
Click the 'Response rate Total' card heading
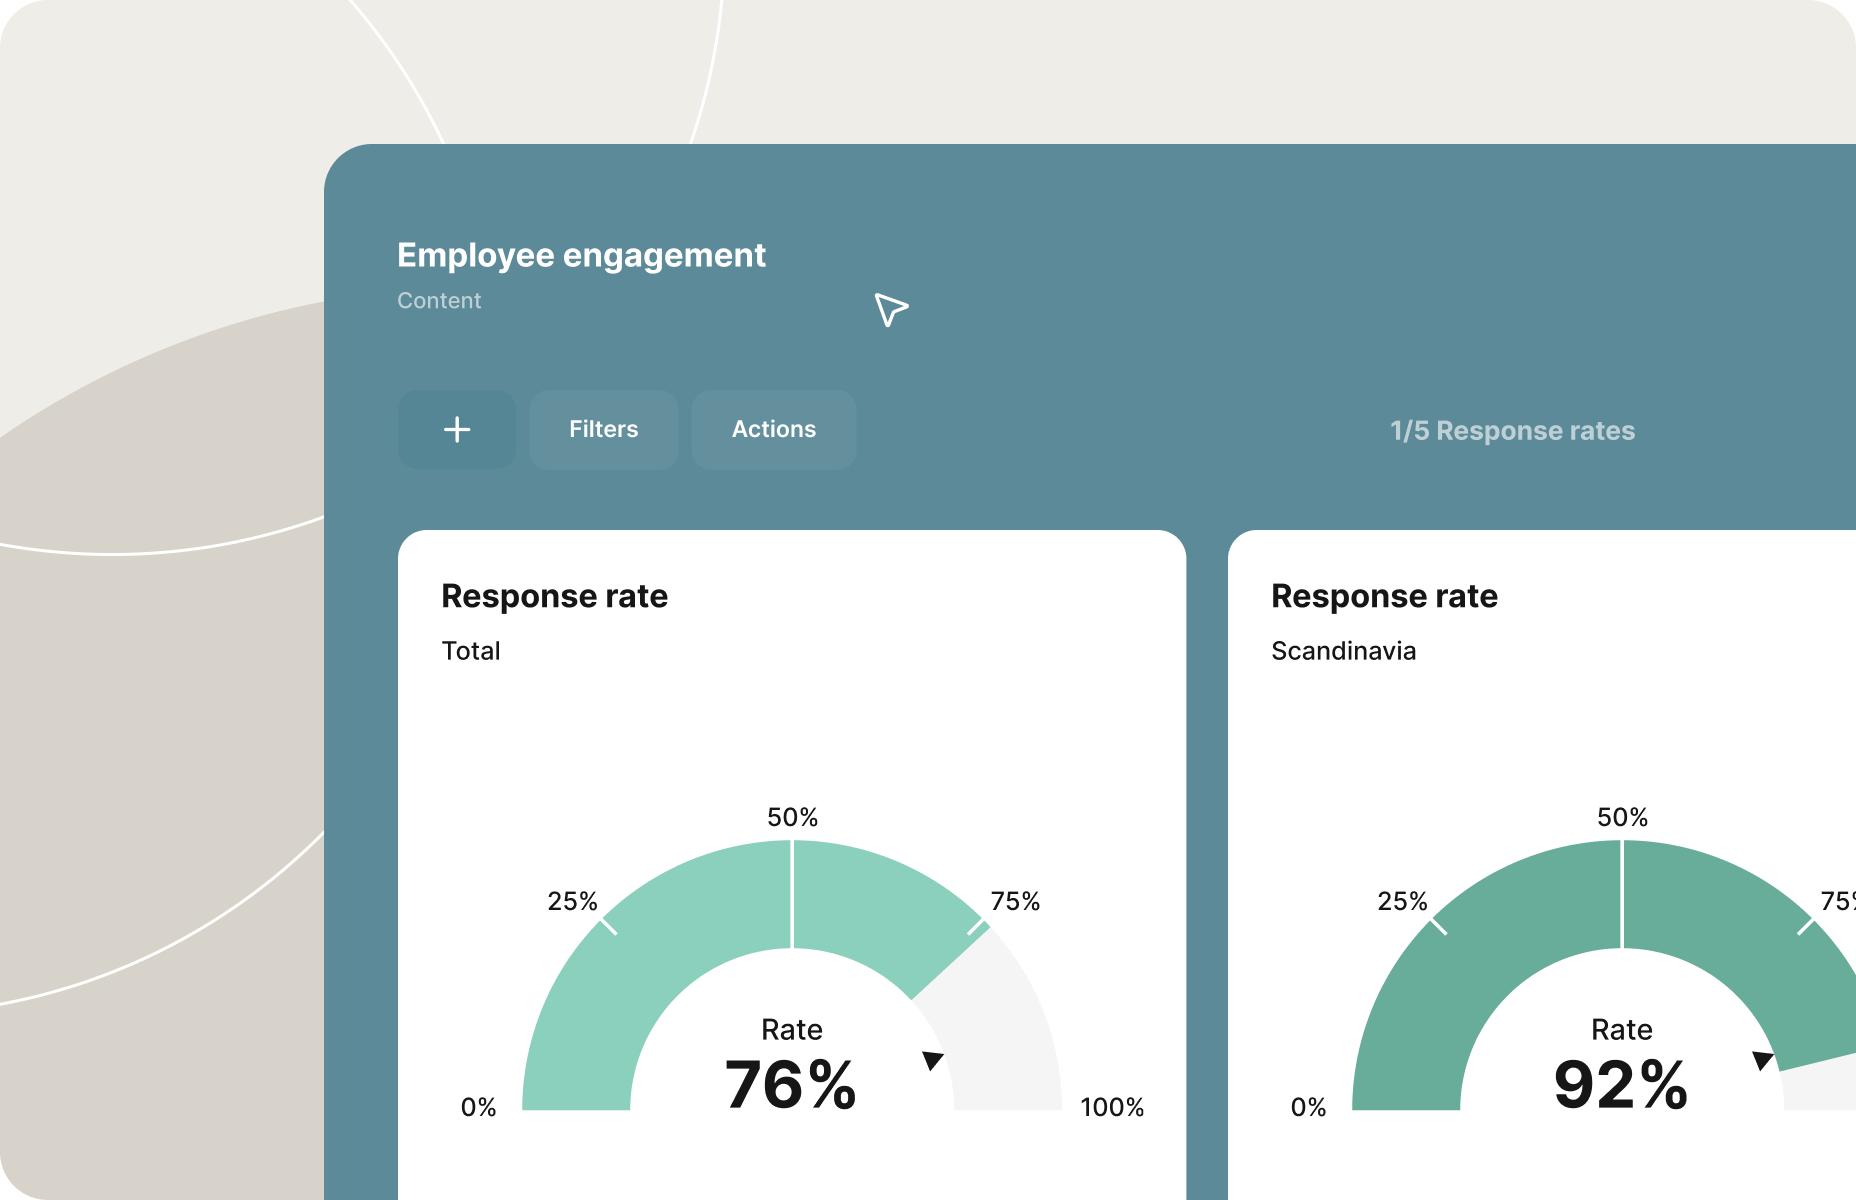(x=556, y=596)
